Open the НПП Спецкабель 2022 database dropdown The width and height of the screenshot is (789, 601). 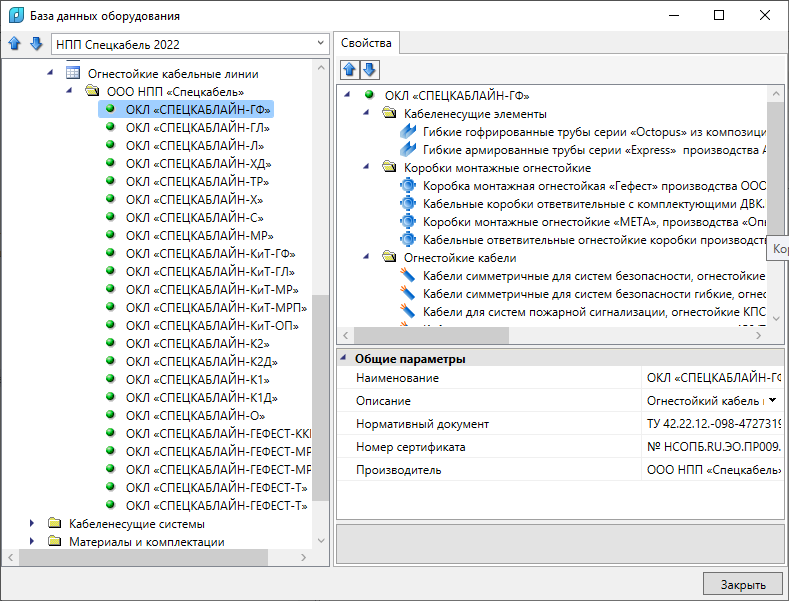320,44
